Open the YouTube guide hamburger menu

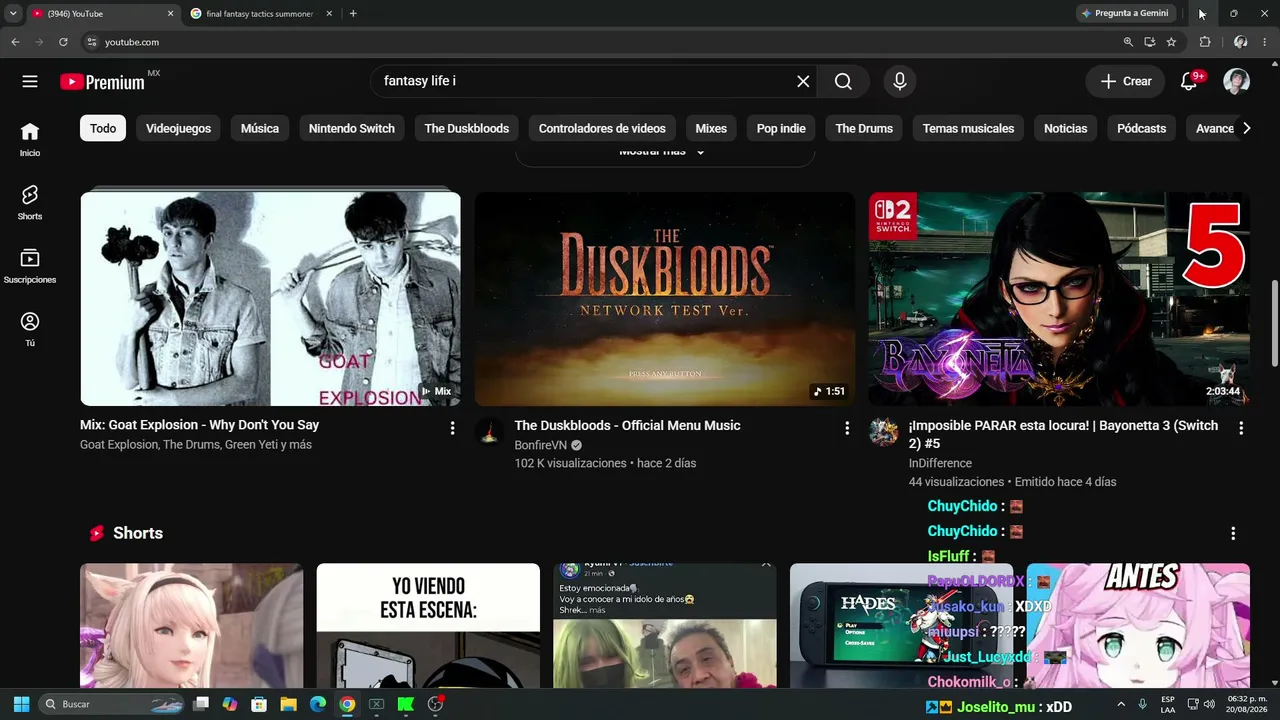(x=30, y=81)
